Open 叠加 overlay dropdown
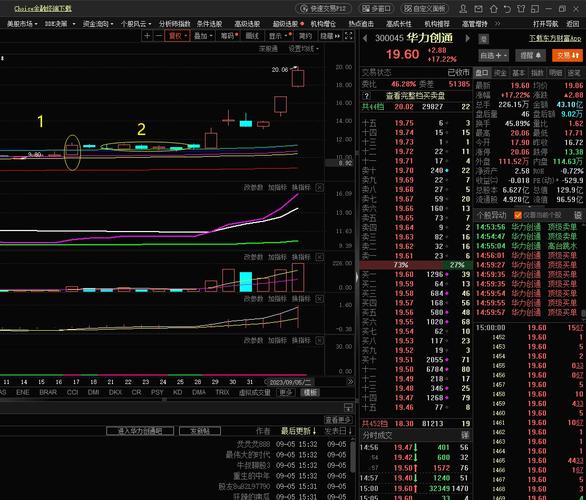Screen dimensions: 586x500 pyautogui.click(x=203, y=36)
